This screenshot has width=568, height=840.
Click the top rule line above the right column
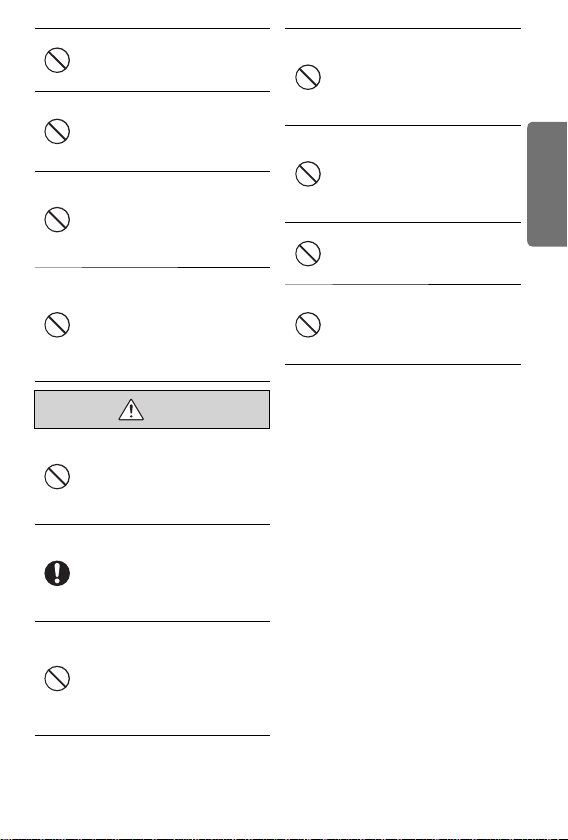(x=402, y=28)
